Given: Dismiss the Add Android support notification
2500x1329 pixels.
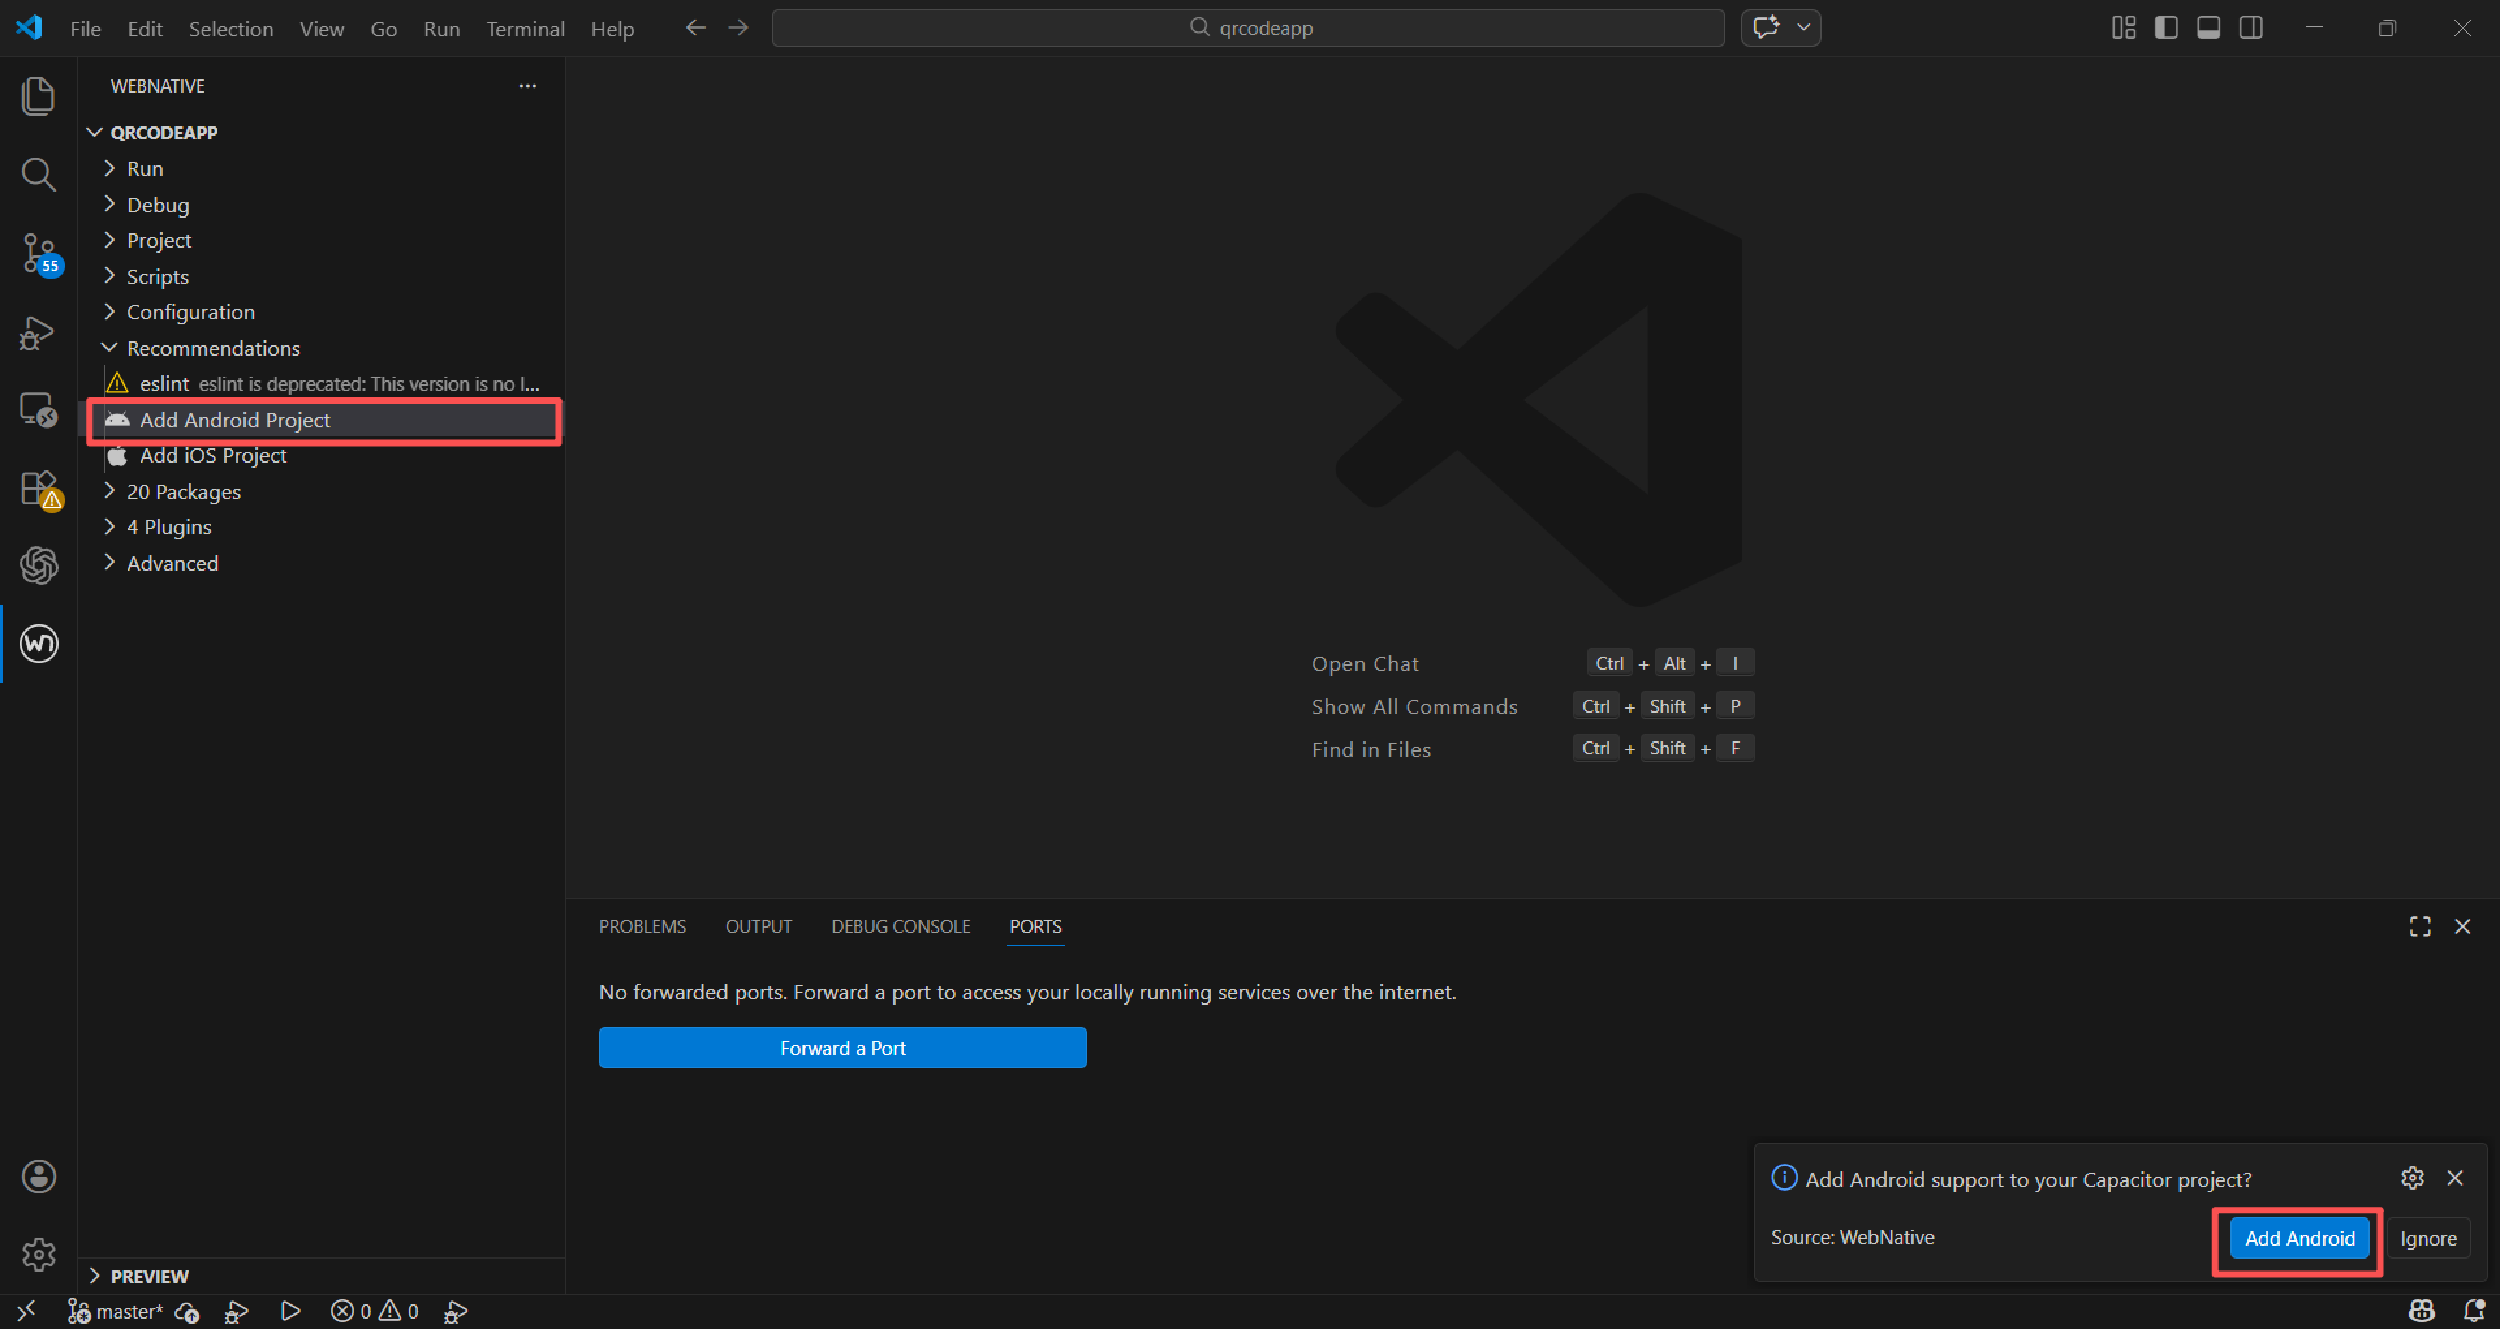Looking at the screenshot, I should tap(2455, 1178).
